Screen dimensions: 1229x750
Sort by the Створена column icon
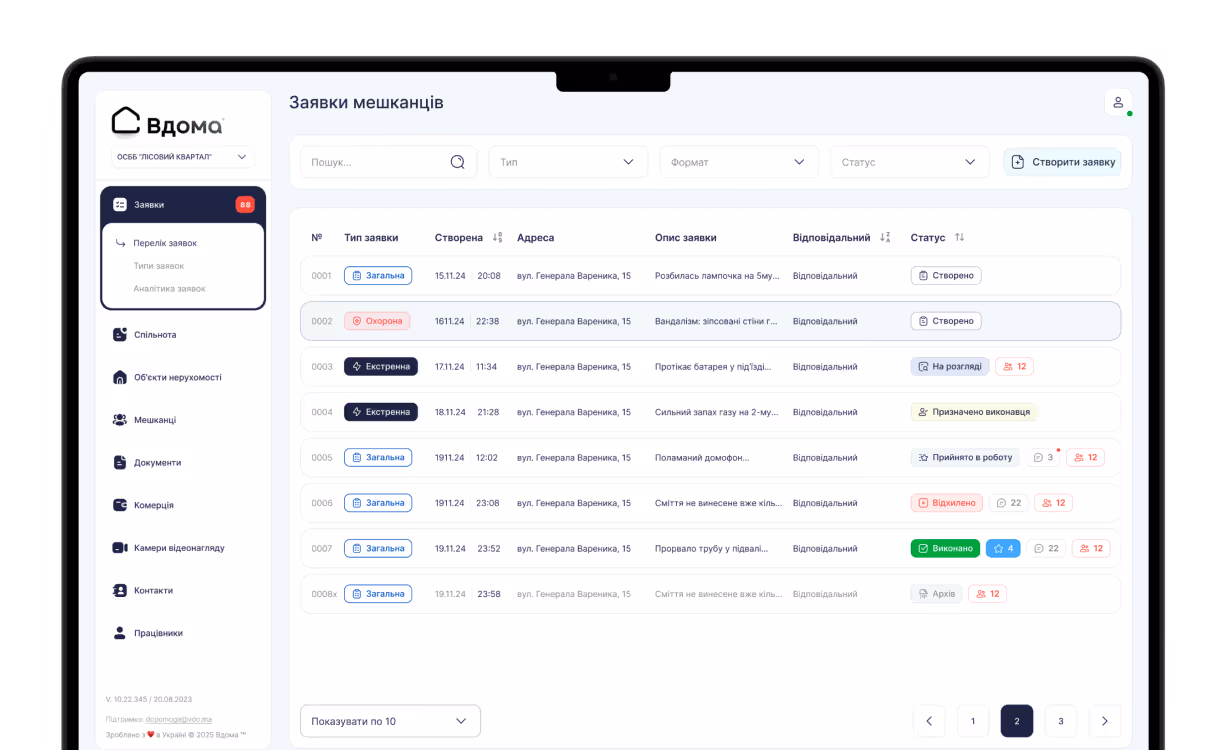tap(497, 238)
